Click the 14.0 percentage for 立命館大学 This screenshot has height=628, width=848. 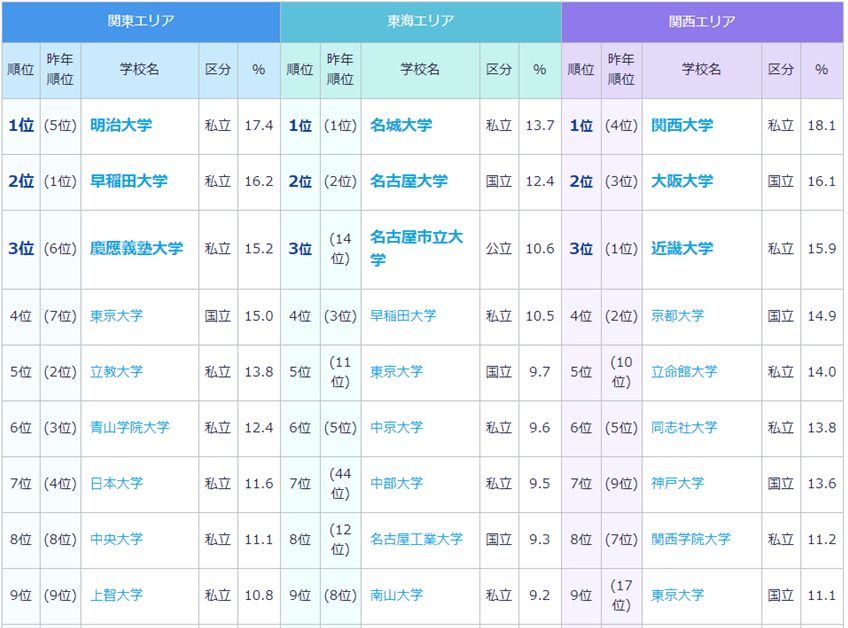click(x=822, y=372)
